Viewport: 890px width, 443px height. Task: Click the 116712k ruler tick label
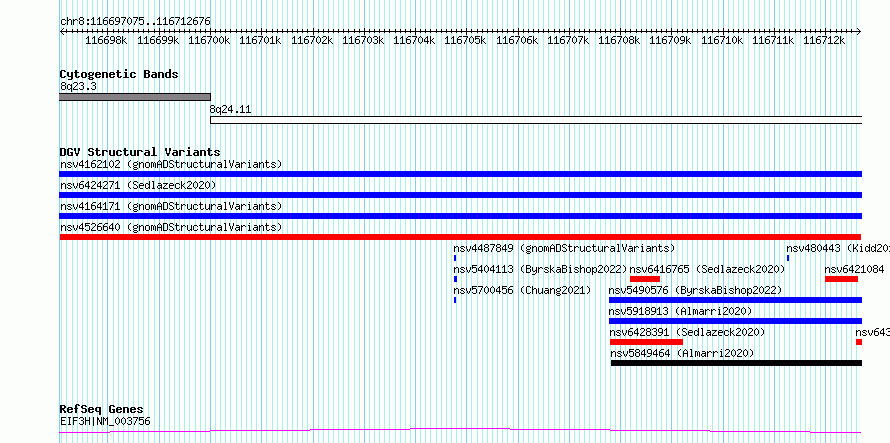[824, 40]
